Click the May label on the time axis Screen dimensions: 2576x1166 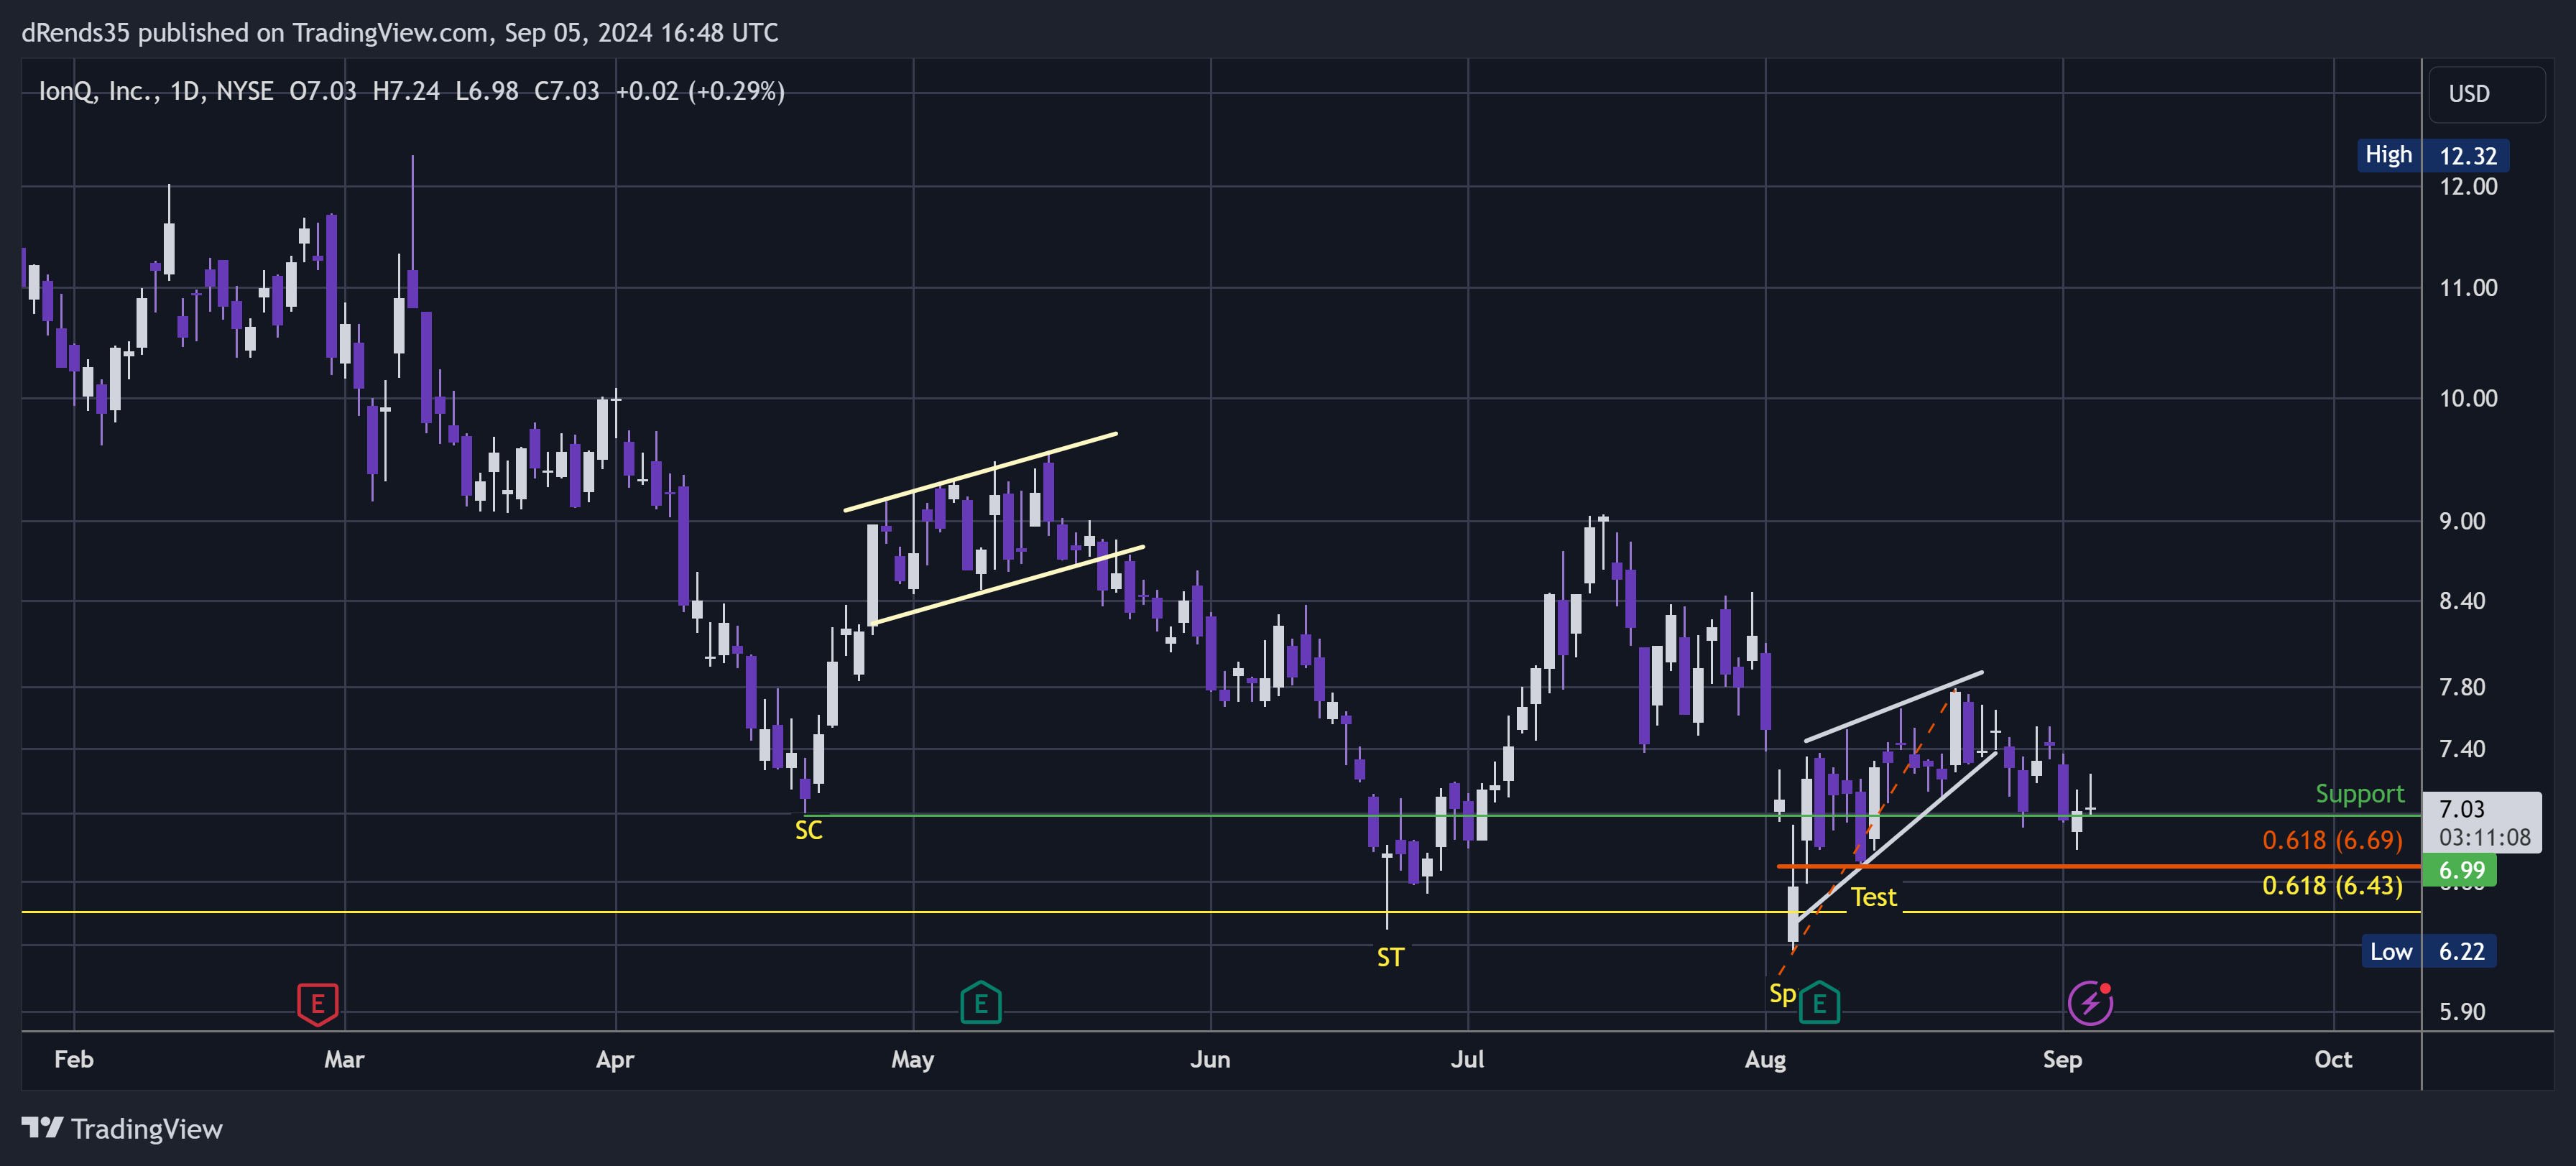[912, 1060]
